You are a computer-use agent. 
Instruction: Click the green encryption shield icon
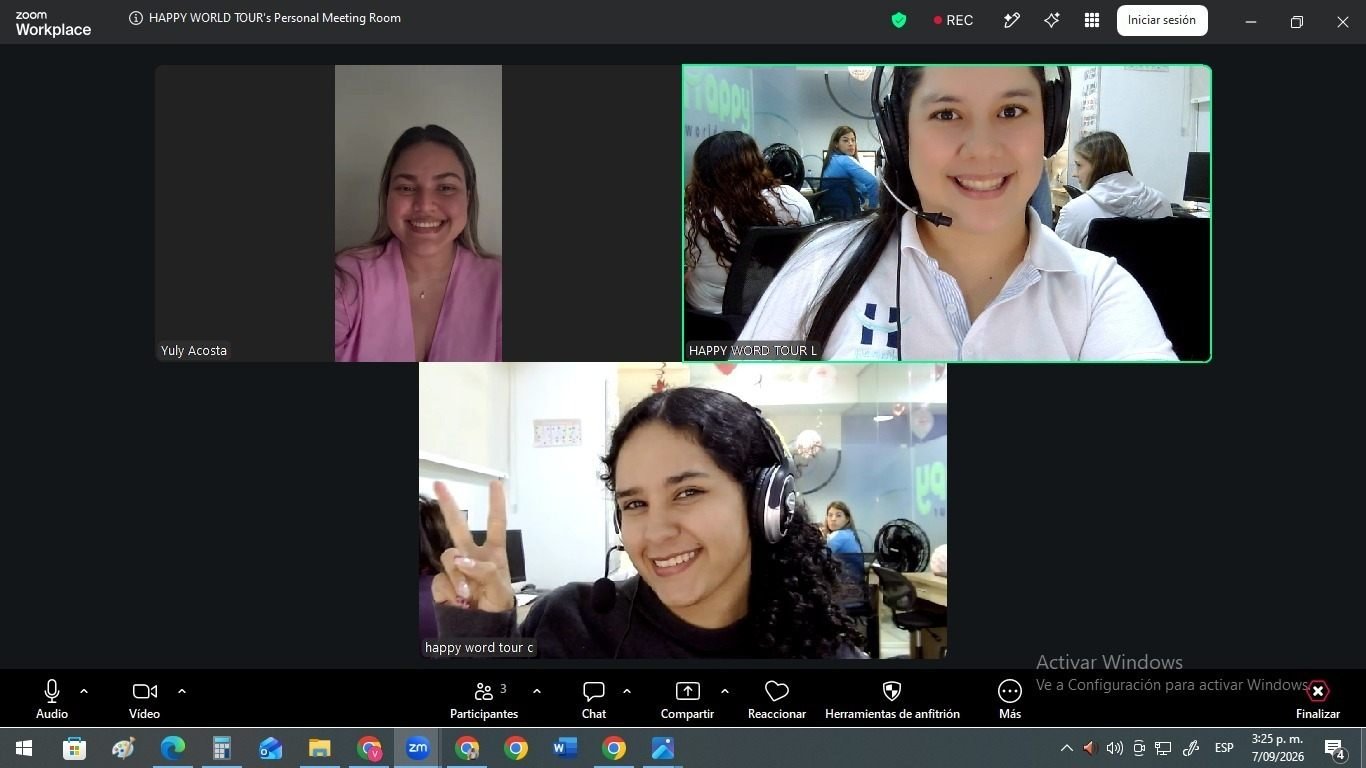click(899, 20)
